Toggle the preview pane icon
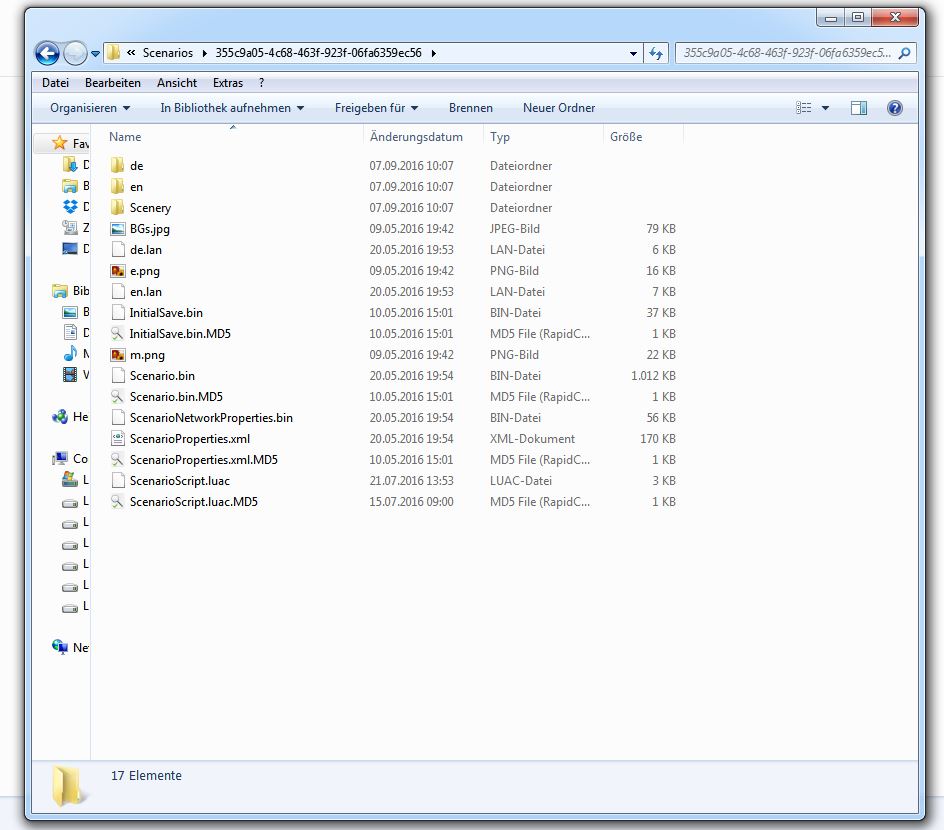Image resolution: width=944 pixels, height=830 pixels. [859, 108]
